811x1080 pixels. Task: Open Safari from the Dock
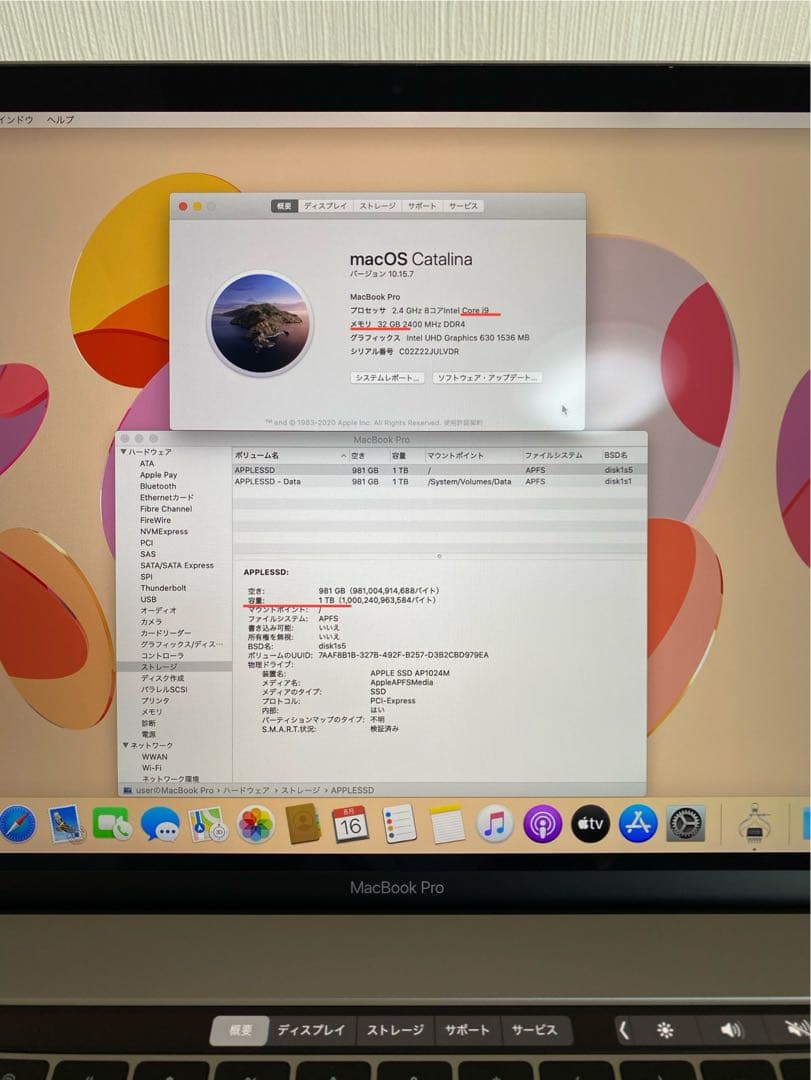(17, 824)
